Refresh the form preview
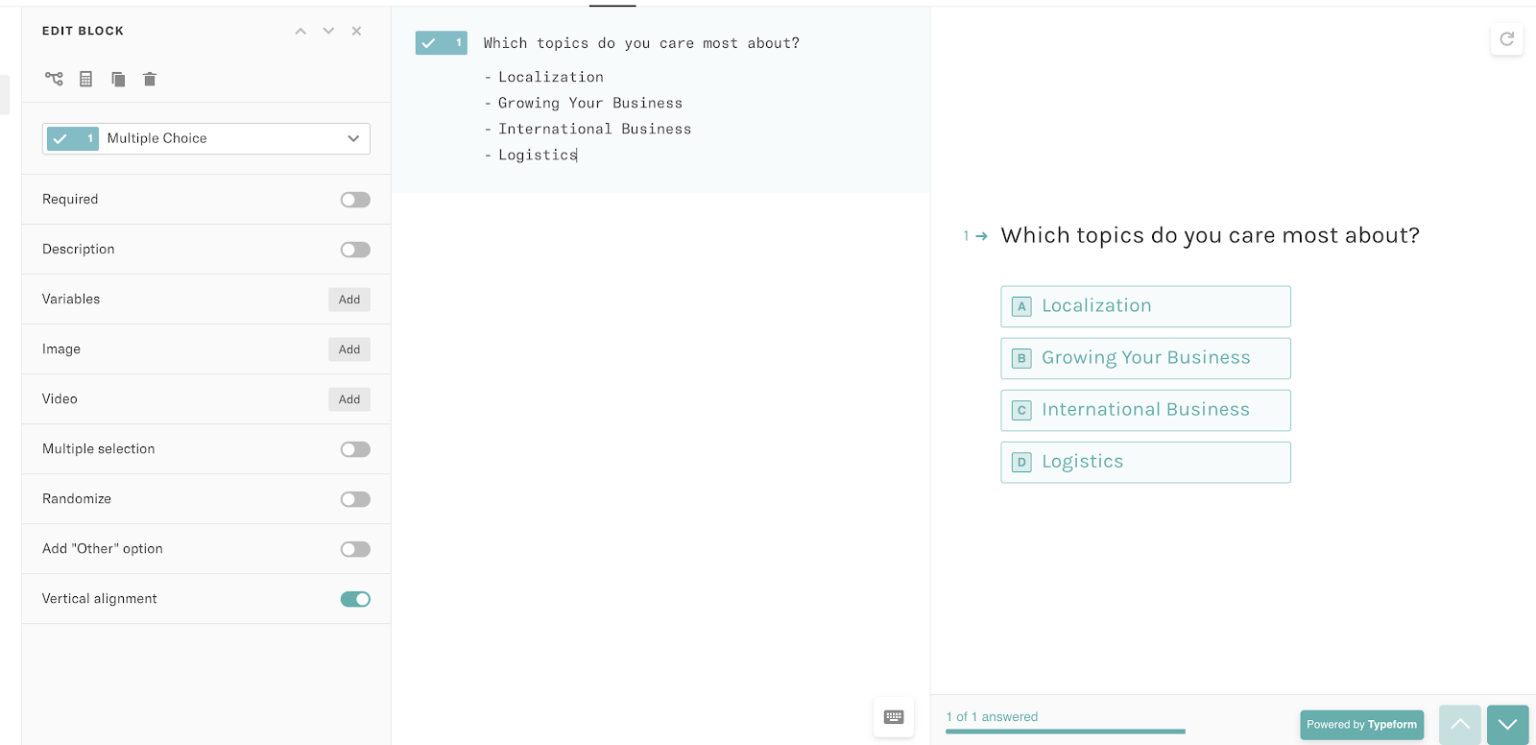The height and width of the screenshot is (745, 1536). click(x=1507, y=39)
